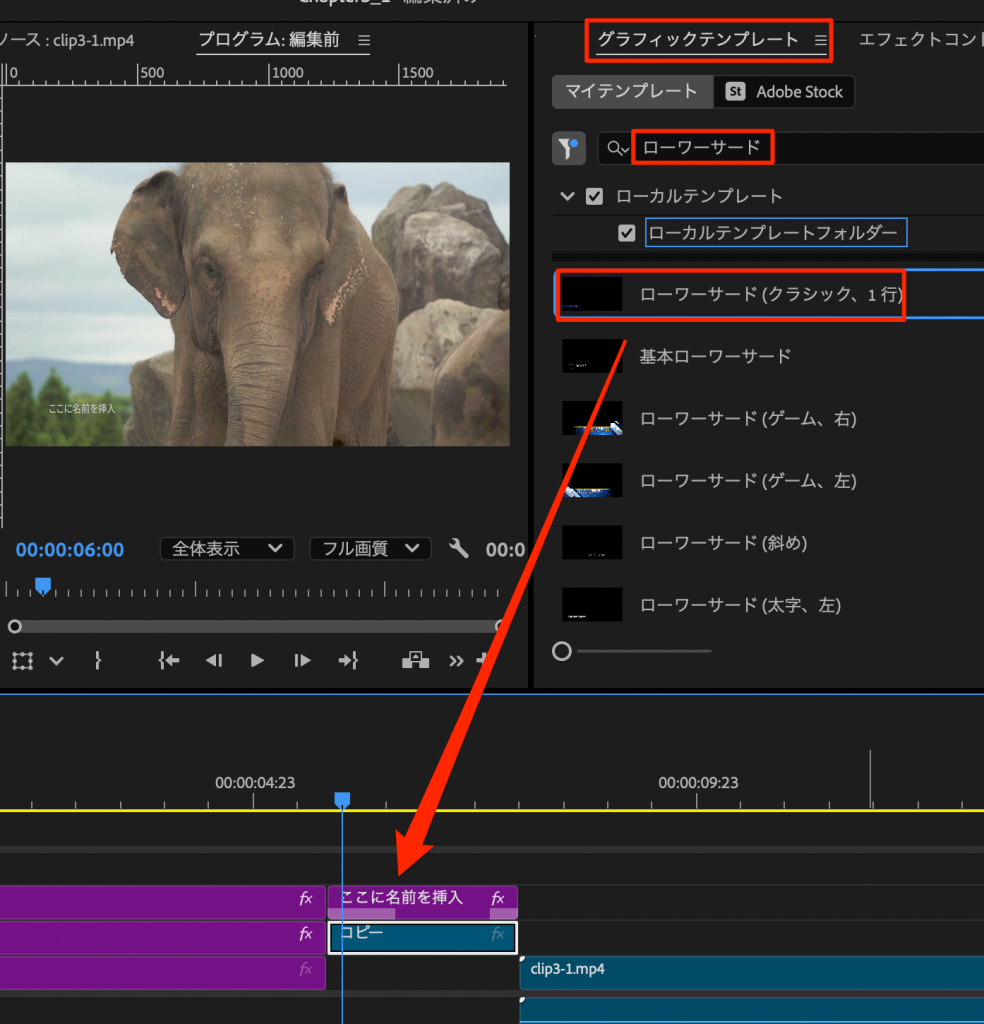The image size is (984, 1024).
Task: Click the thumbnail size slider handle
Action: [562, 651]
